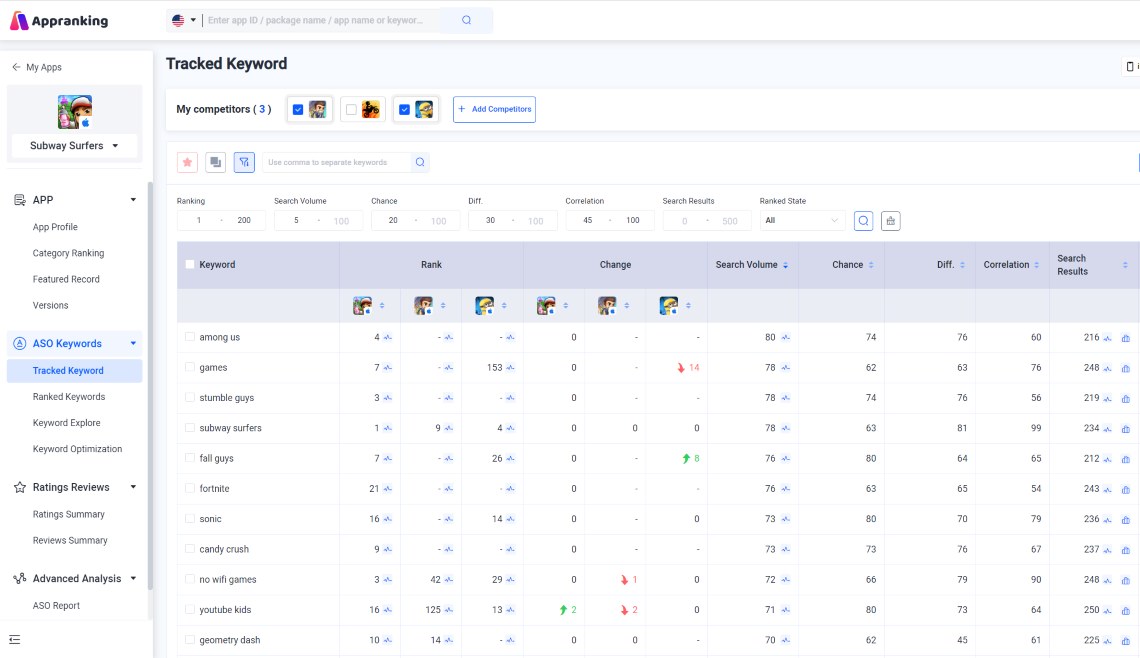Go back to My Apps
This screenshot has height=658, width=1140.
click(x=44, y=67)
